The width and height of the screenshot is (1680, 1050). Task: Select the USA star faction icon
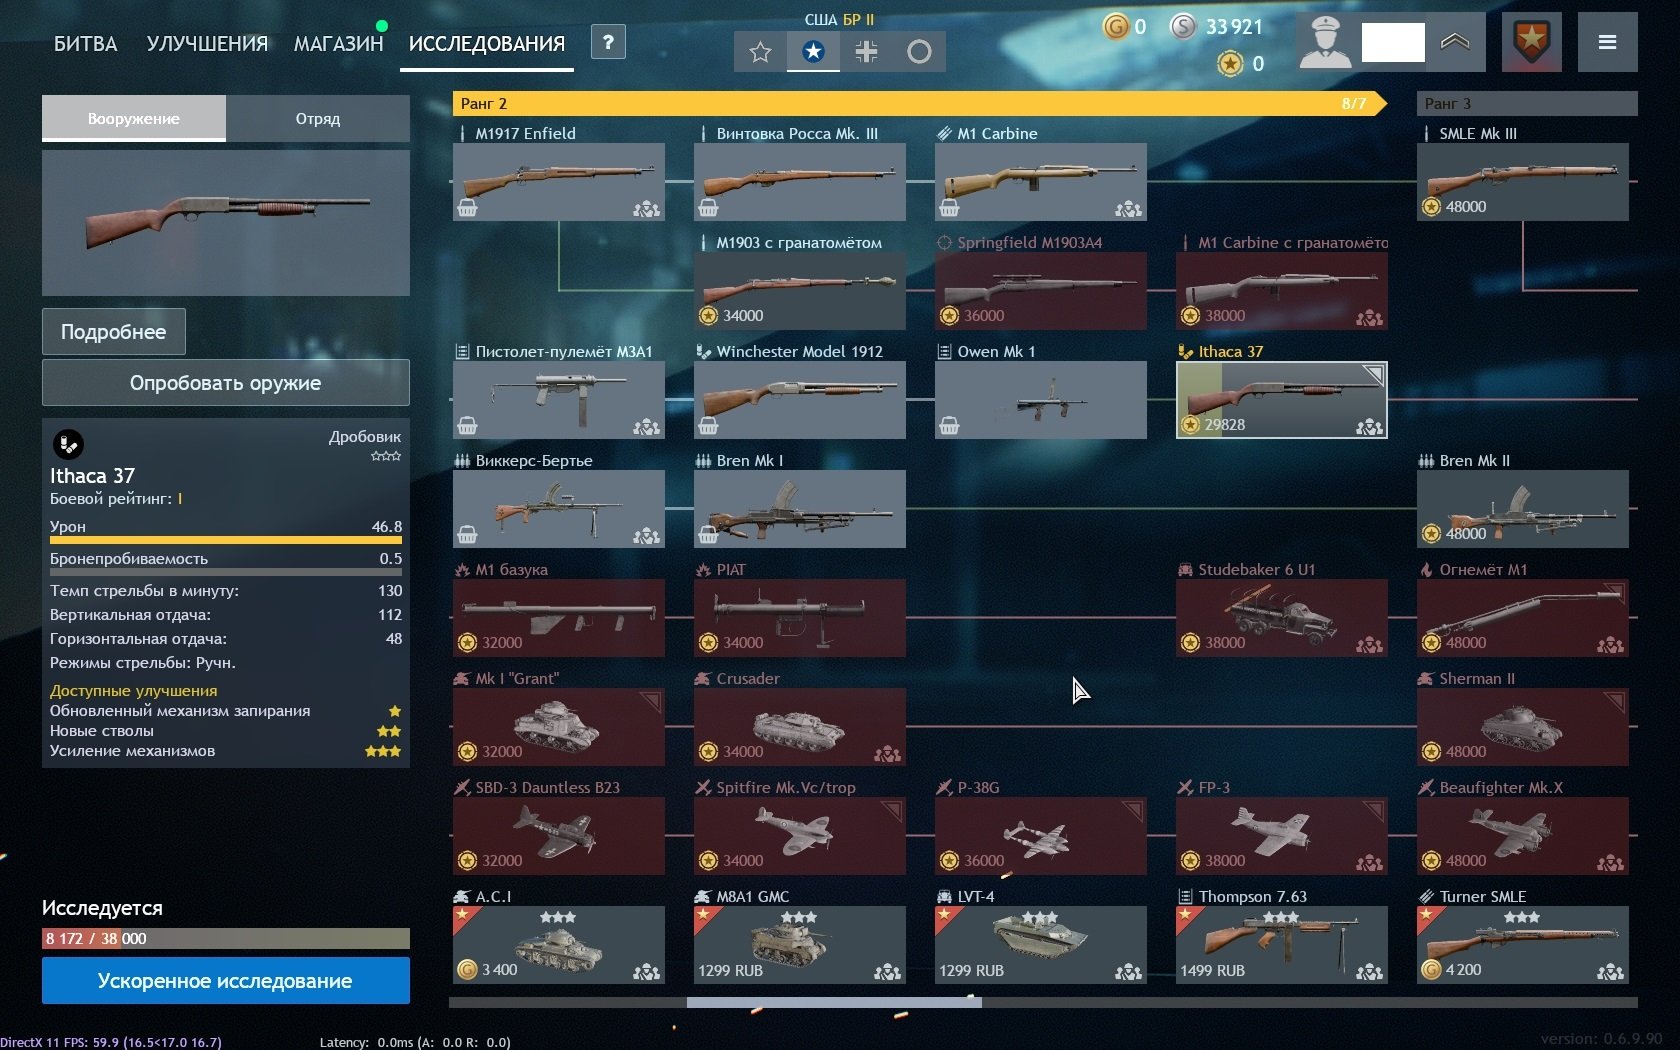click(x=813, y=51)
